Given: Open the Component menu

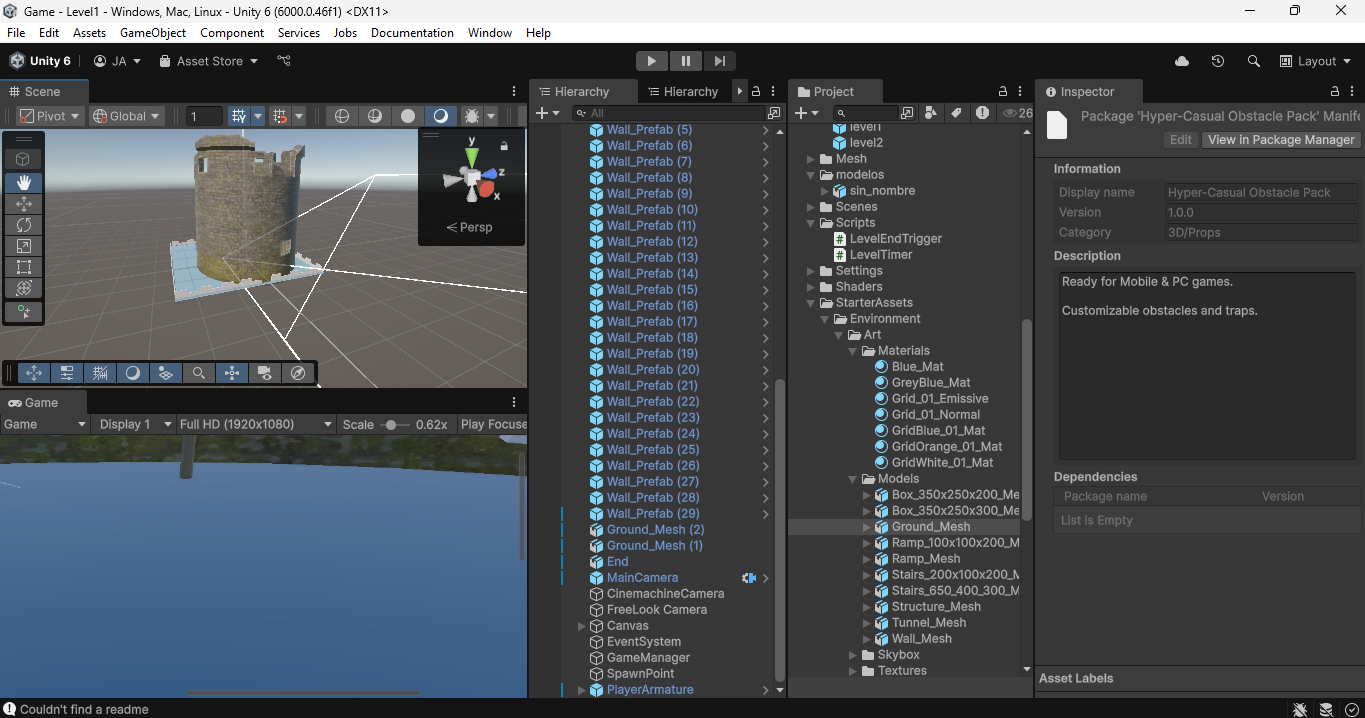Looking at the screenshot, I should click(x=232, y=33).
